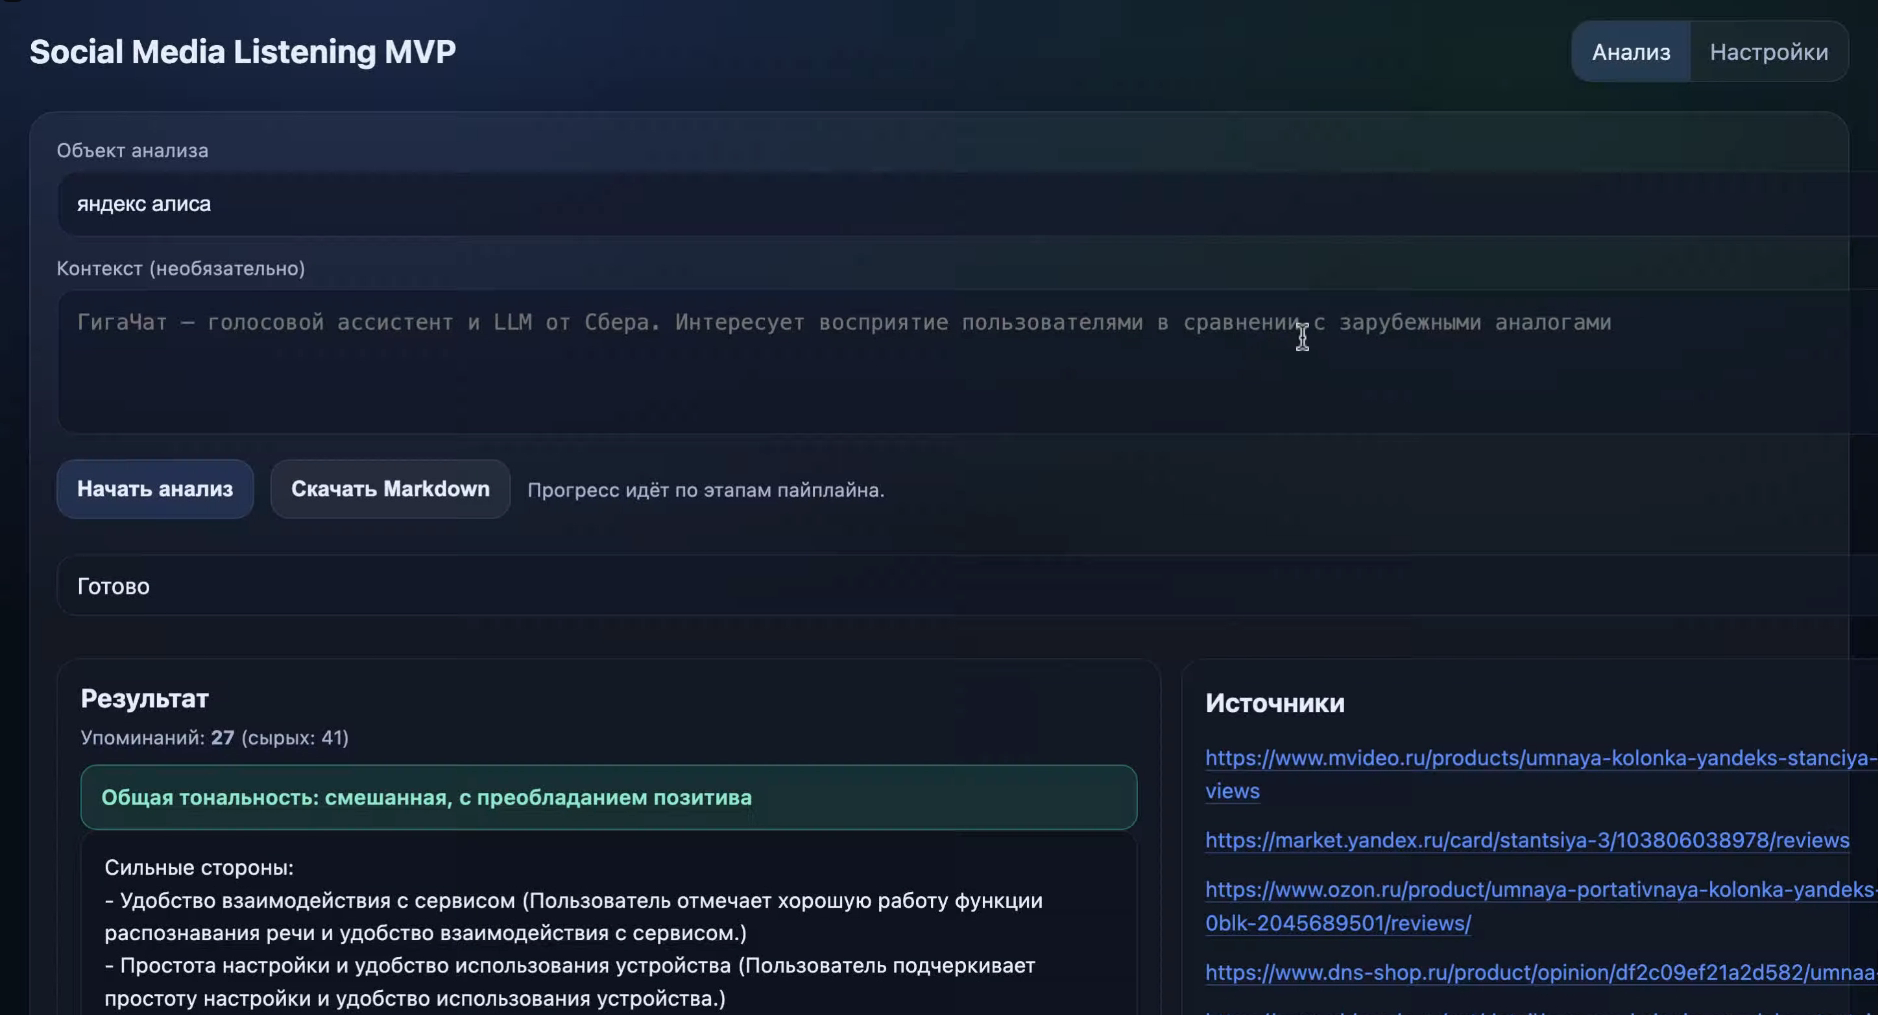This screenshot has height=1015, width=1878.
Task: Select the Готово status text
Action: [113, 586]
